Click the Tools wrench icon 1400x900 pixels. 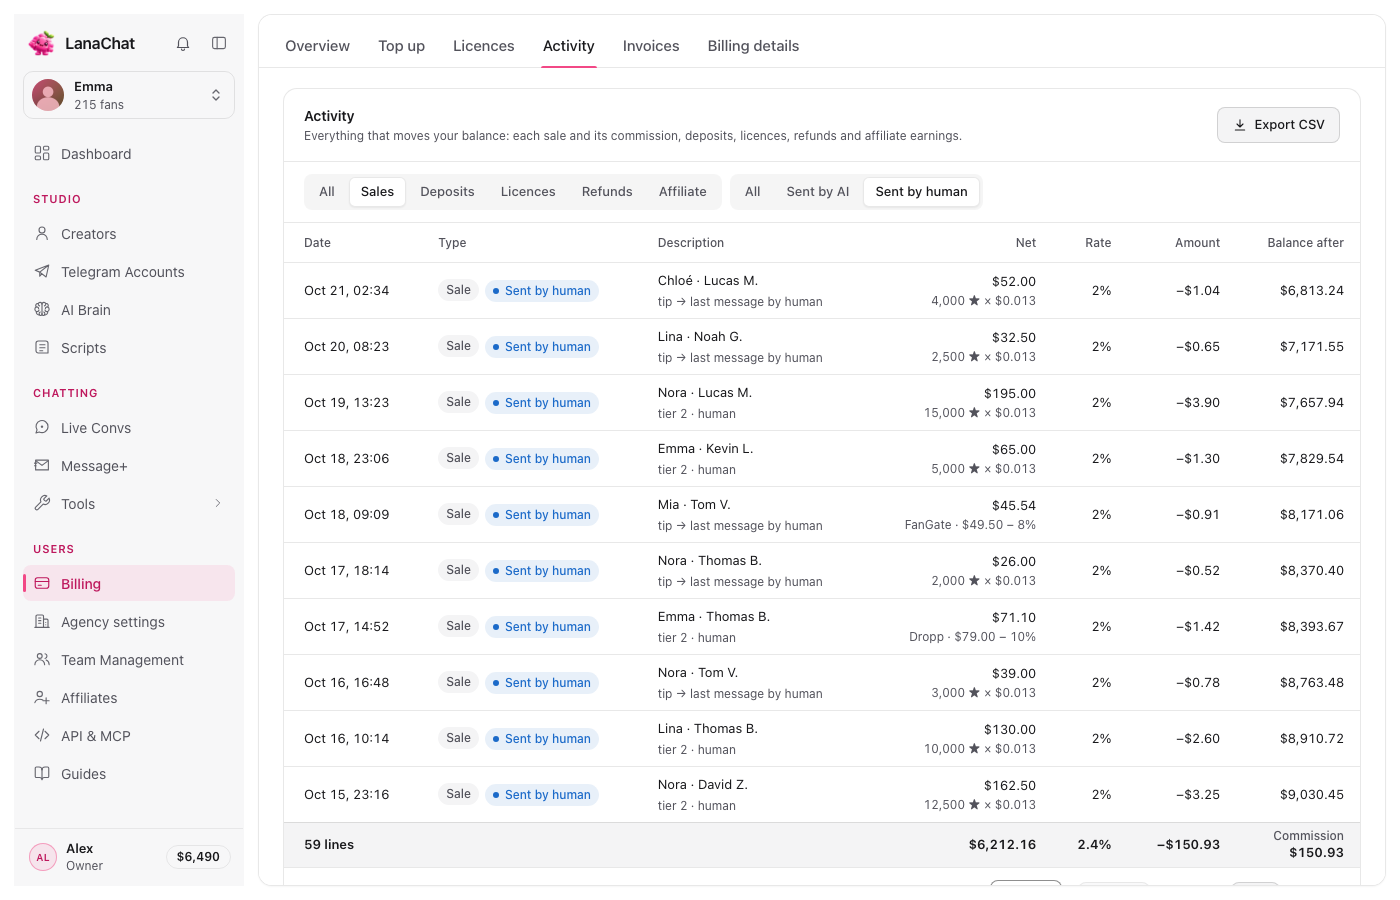(x=42, y=503)
